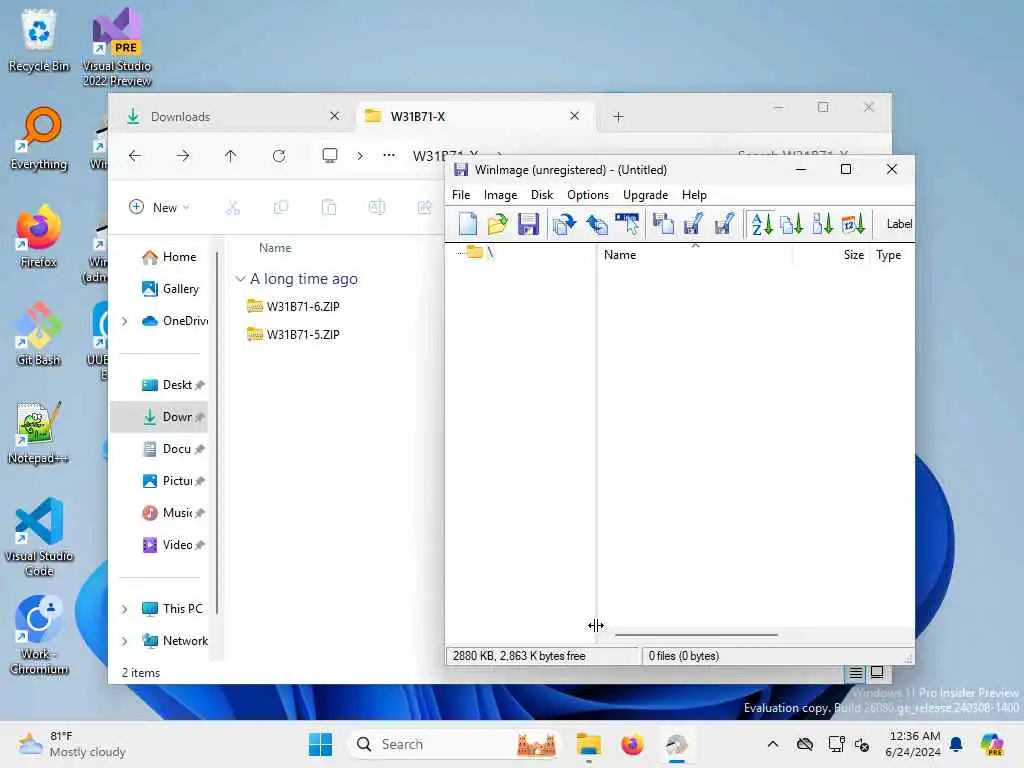1024x768 pixels.
Task: Click the taskbar Search box
Action: [455, 744]
